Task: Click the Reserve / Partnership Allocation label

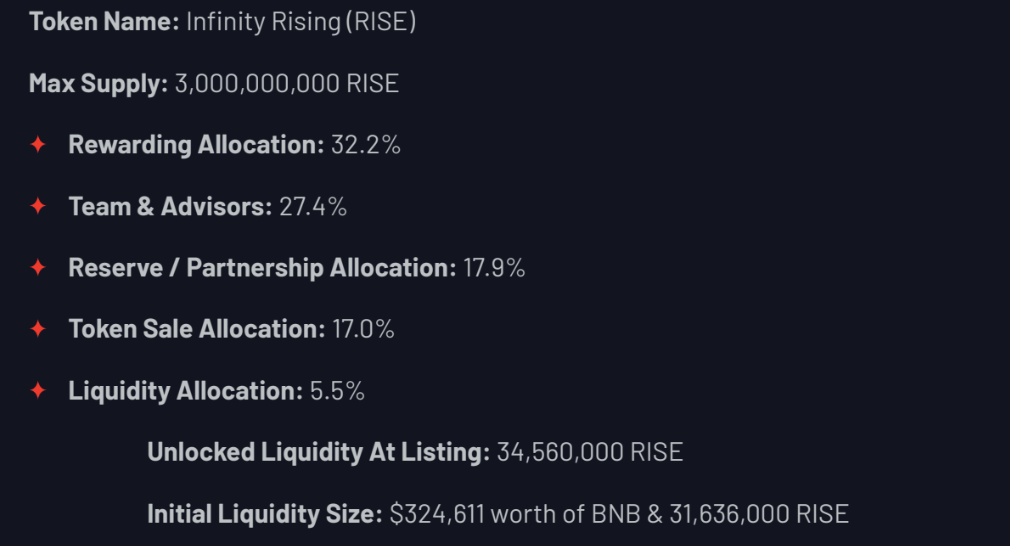Action: [262, 268]
